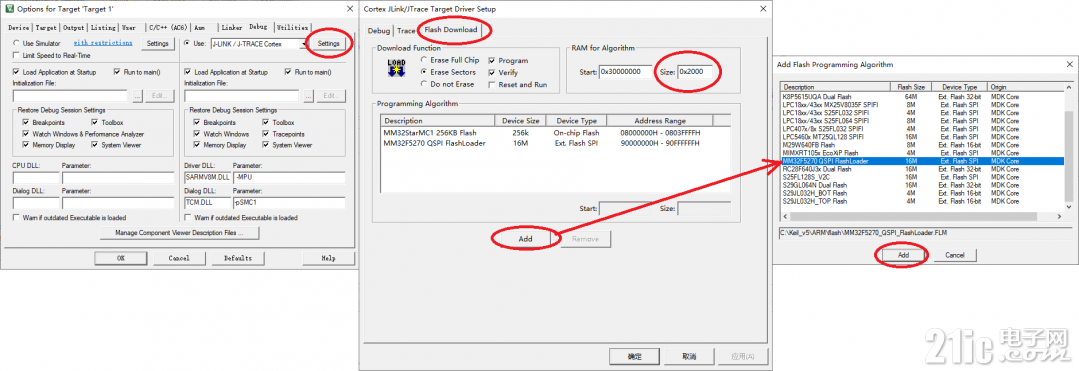This screenshot has height=371, width=1079.
Task: Toggle Limit Speed to Real-Time
Action: (17, 55)
